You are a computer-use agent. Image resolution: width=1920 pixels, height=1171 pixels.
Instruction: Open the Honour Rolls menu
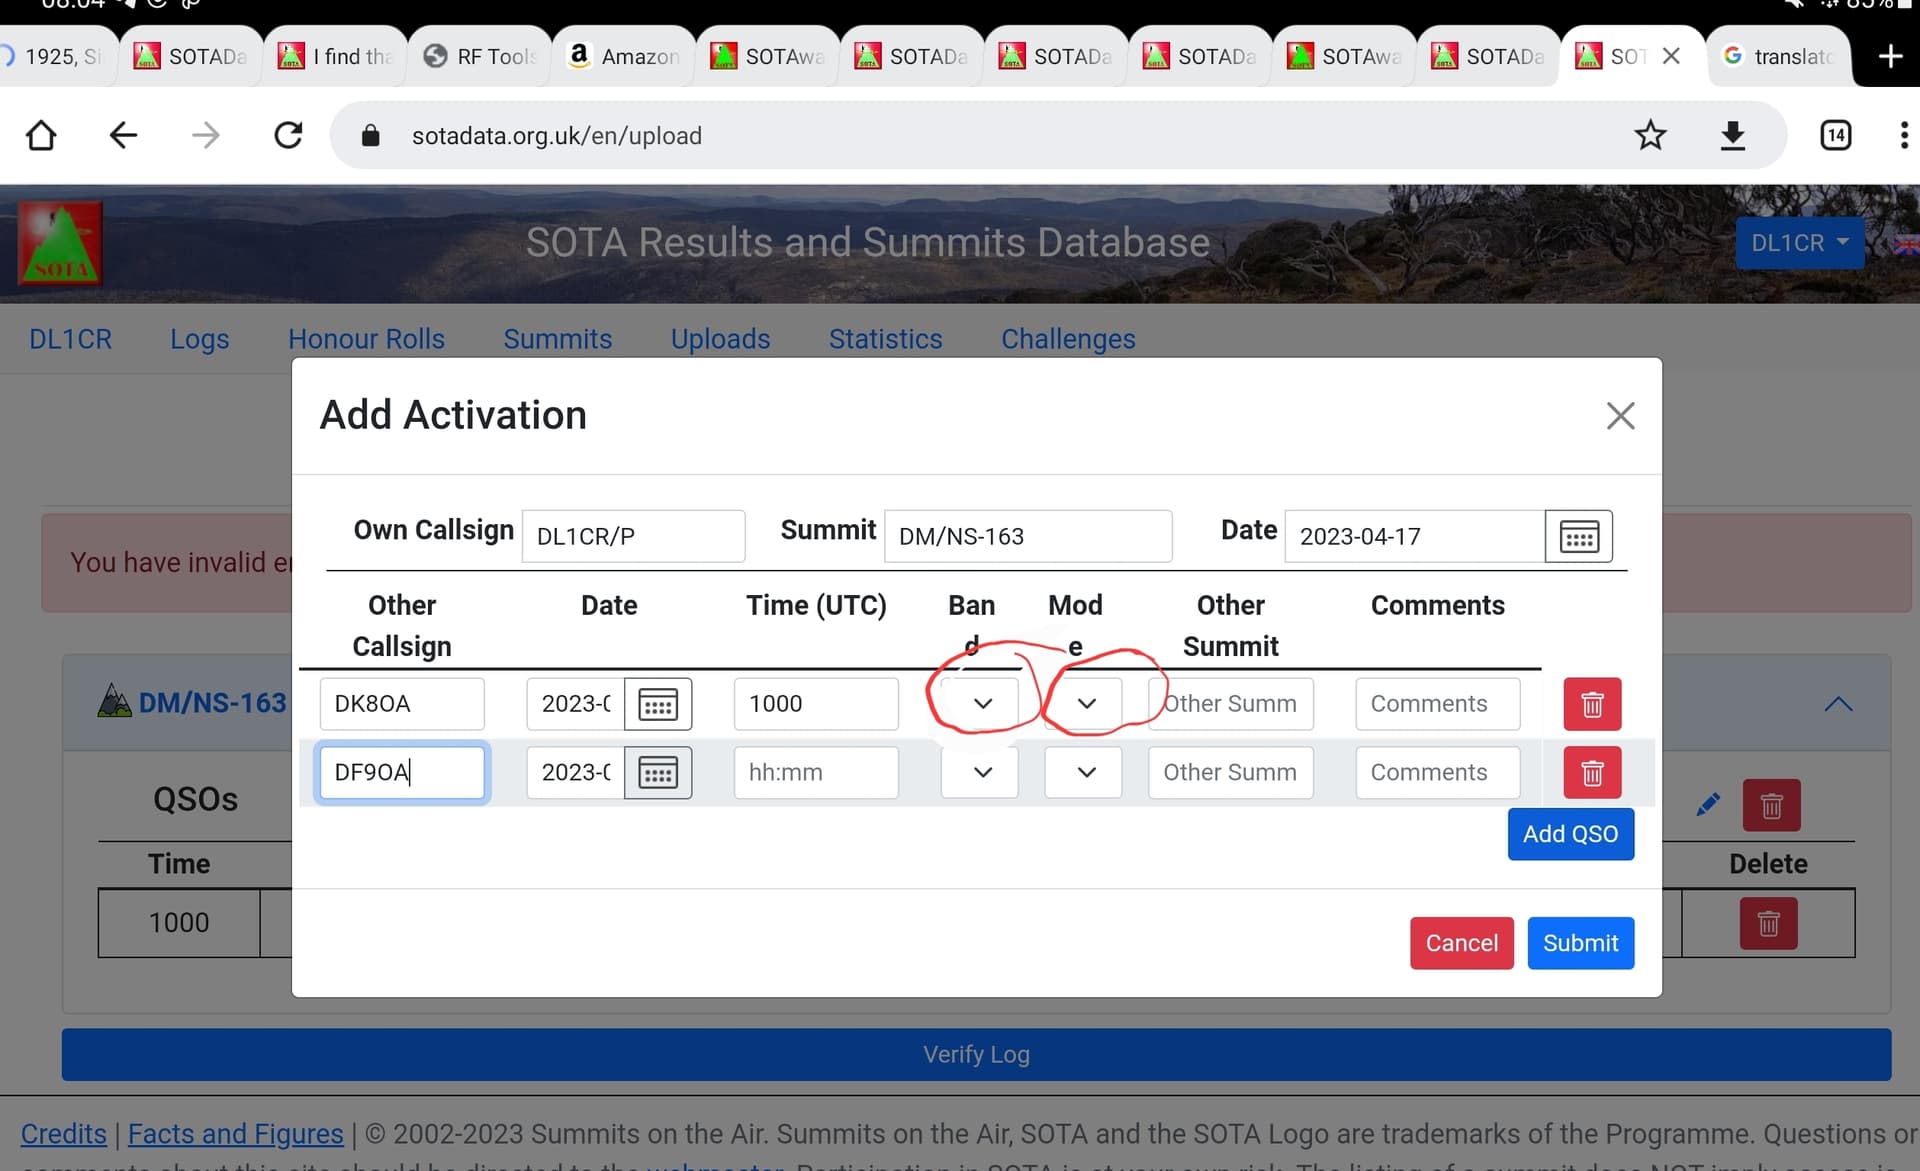pos(366,339)
